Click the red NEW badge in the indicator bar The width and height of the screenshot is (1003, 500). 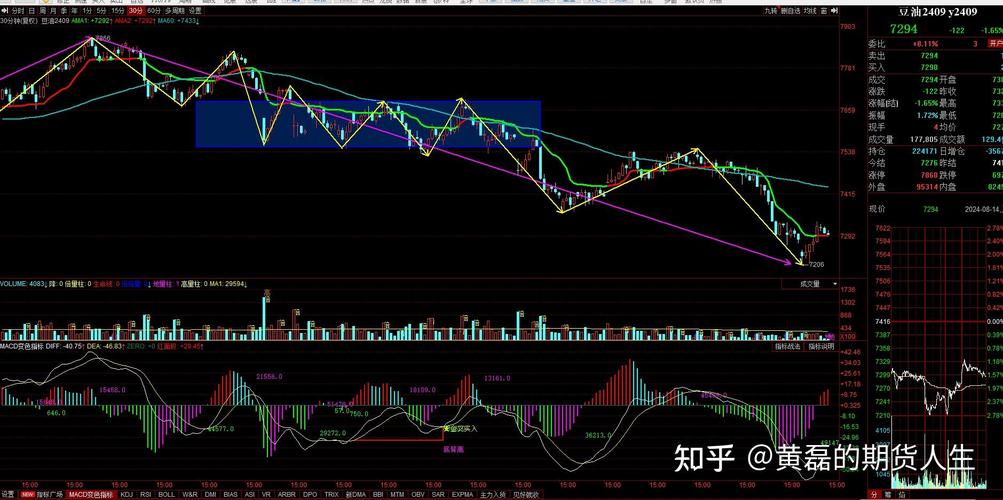pyautogui.click(x=28, y=494)
